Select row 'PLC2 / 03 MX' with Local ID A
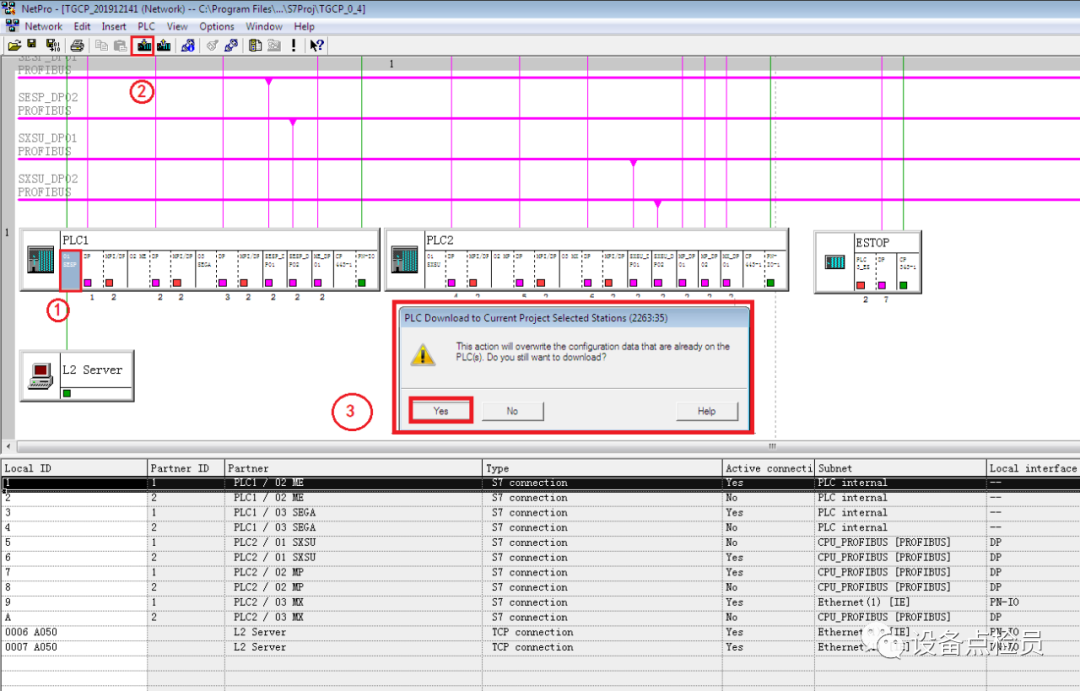This screenshot has width=1080, height=691. pos(540,617)
